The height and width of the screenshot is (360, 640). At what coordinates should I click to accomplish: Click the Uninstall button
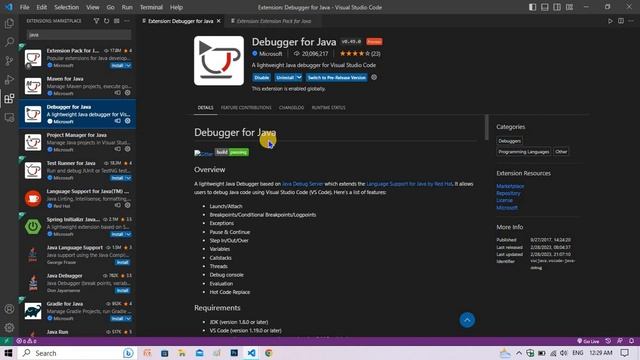tap(285, 78)
